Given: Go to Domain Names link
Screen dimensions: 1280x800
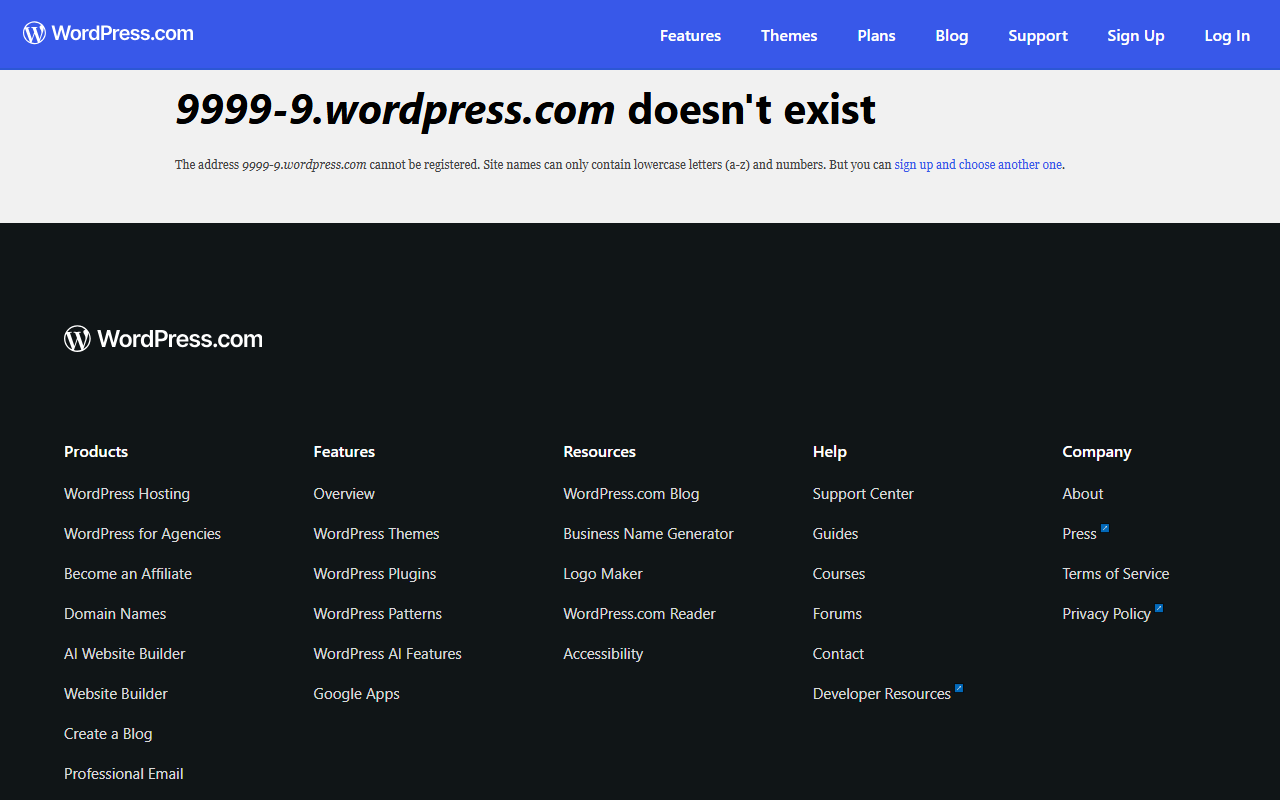Looking at the screenshot, I should tap(115, 614).
